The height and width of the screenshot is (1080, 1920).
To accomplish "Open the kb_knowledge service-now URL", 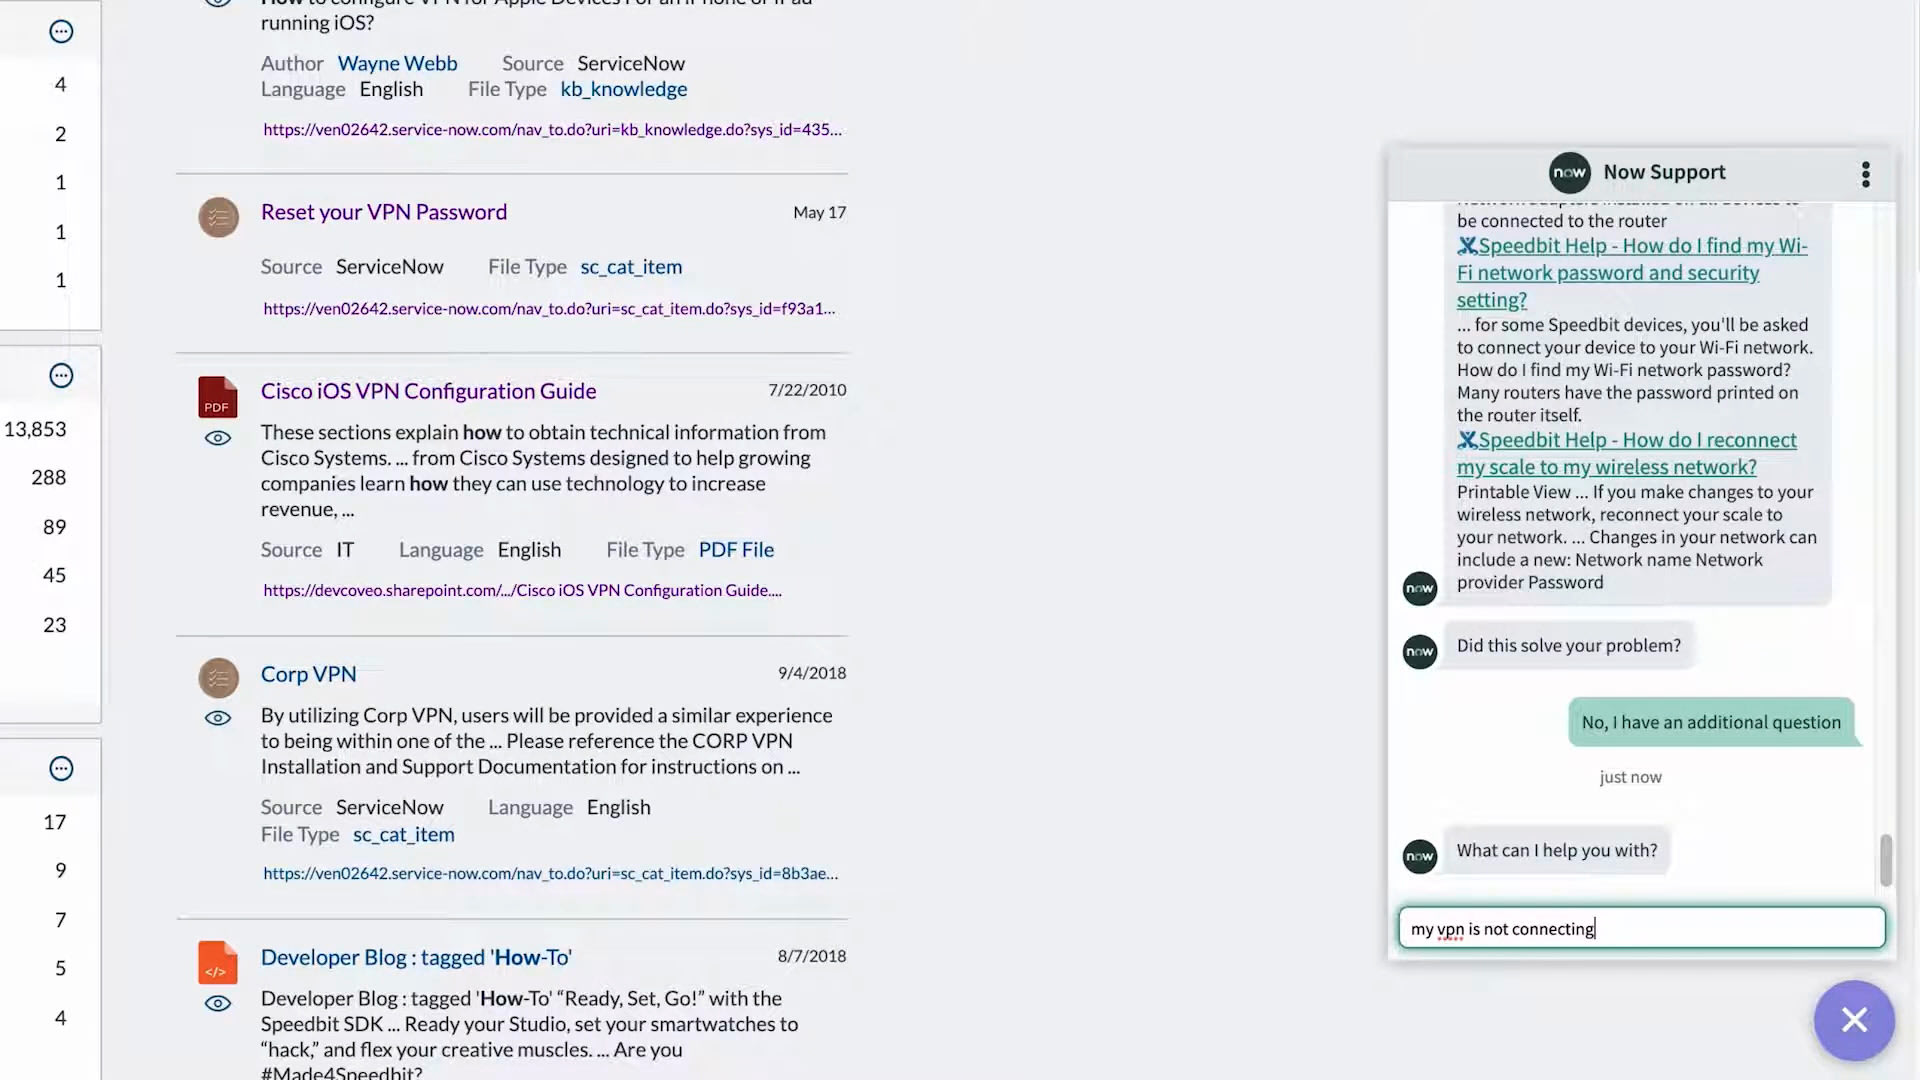I will pos(552,129).
